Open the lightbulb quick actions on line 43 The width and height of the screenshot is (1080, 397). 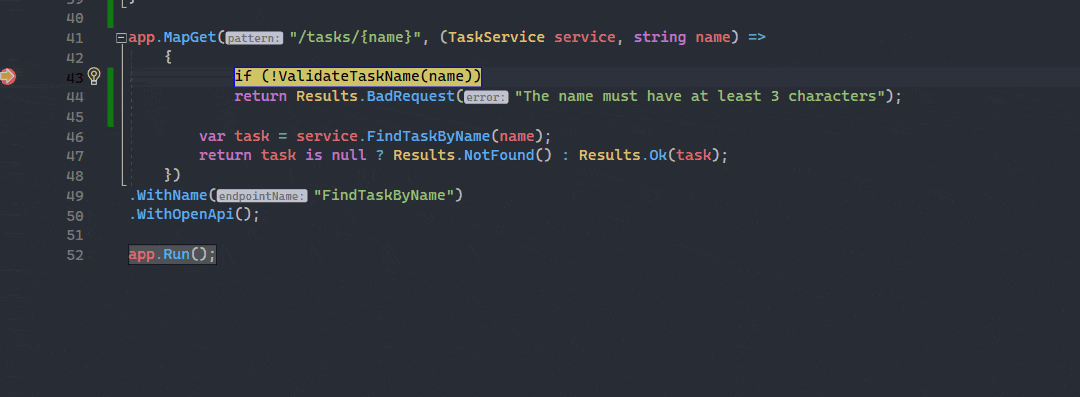pyautogui.click(x=94, y=76)
